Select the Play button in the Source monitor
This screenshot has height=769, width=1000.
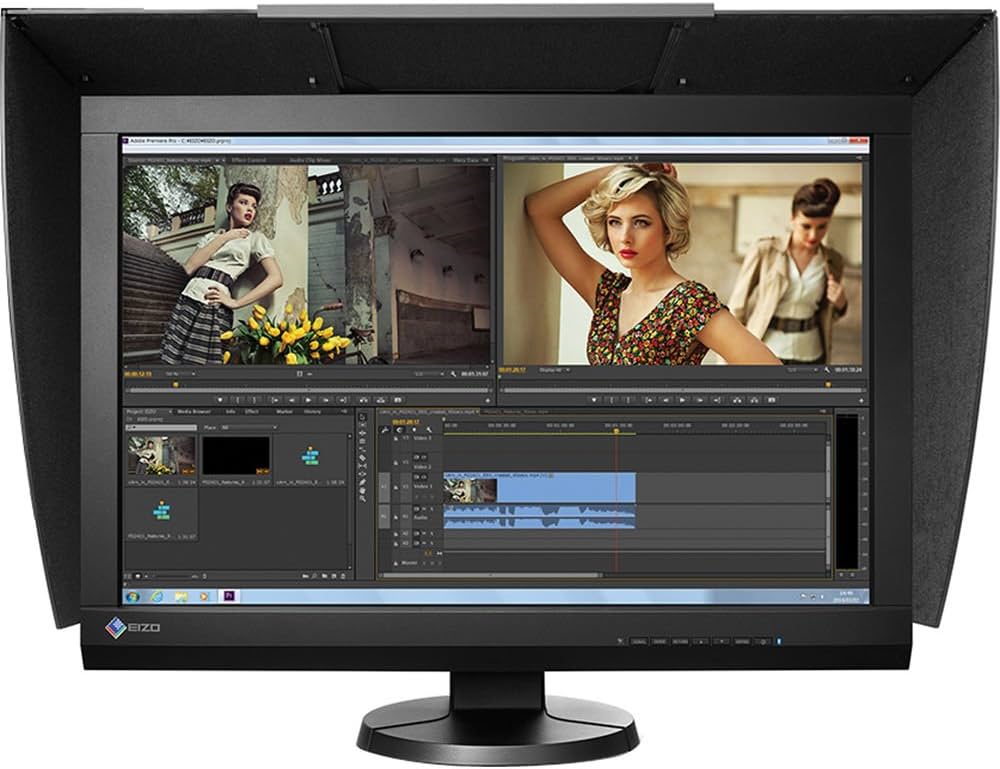[309, 398]
